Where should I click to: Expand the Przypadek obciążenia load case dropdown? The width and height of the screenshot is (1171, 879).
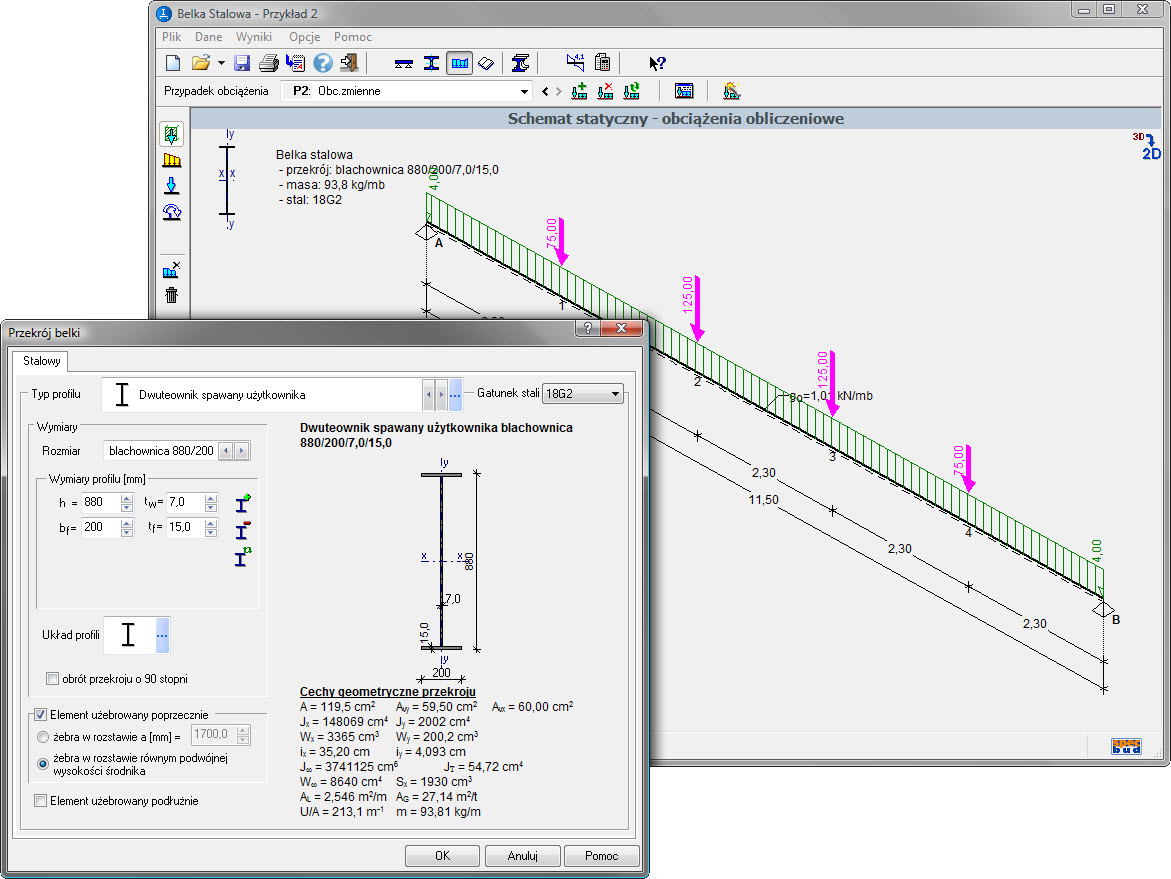point(524,91)
